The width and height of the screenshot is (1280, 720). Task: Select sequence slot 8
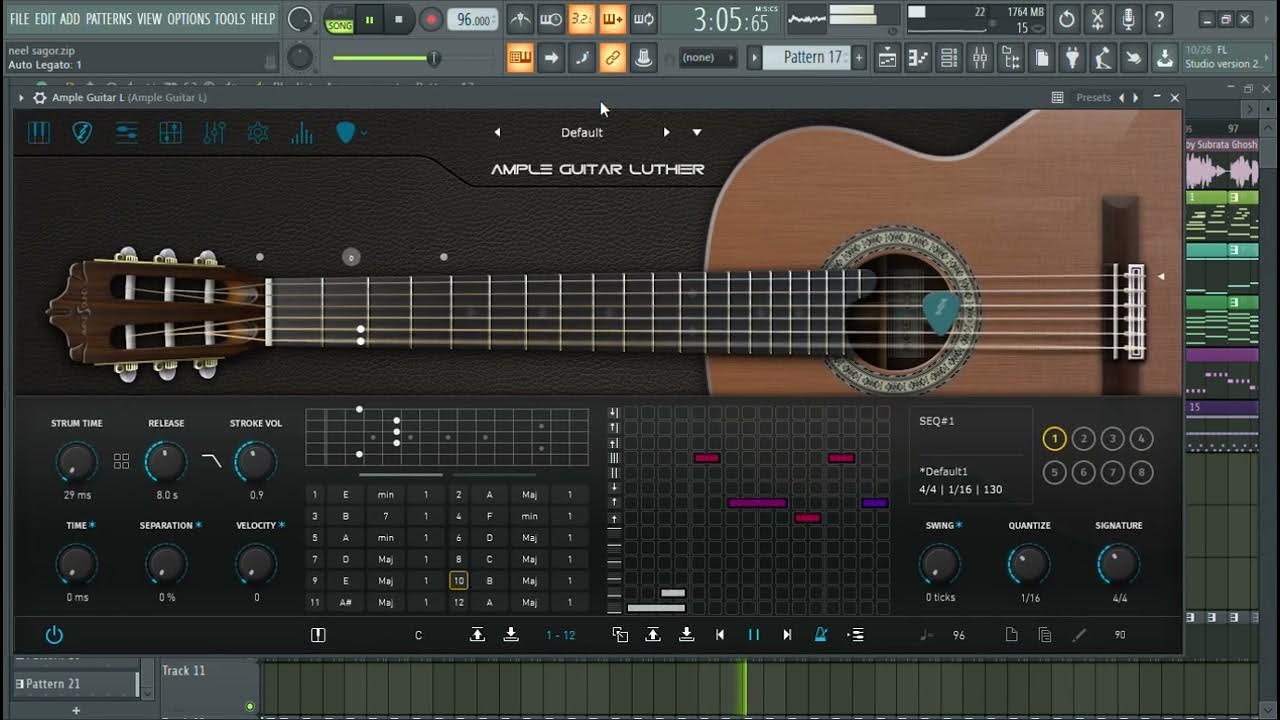tap(1141, 472)
